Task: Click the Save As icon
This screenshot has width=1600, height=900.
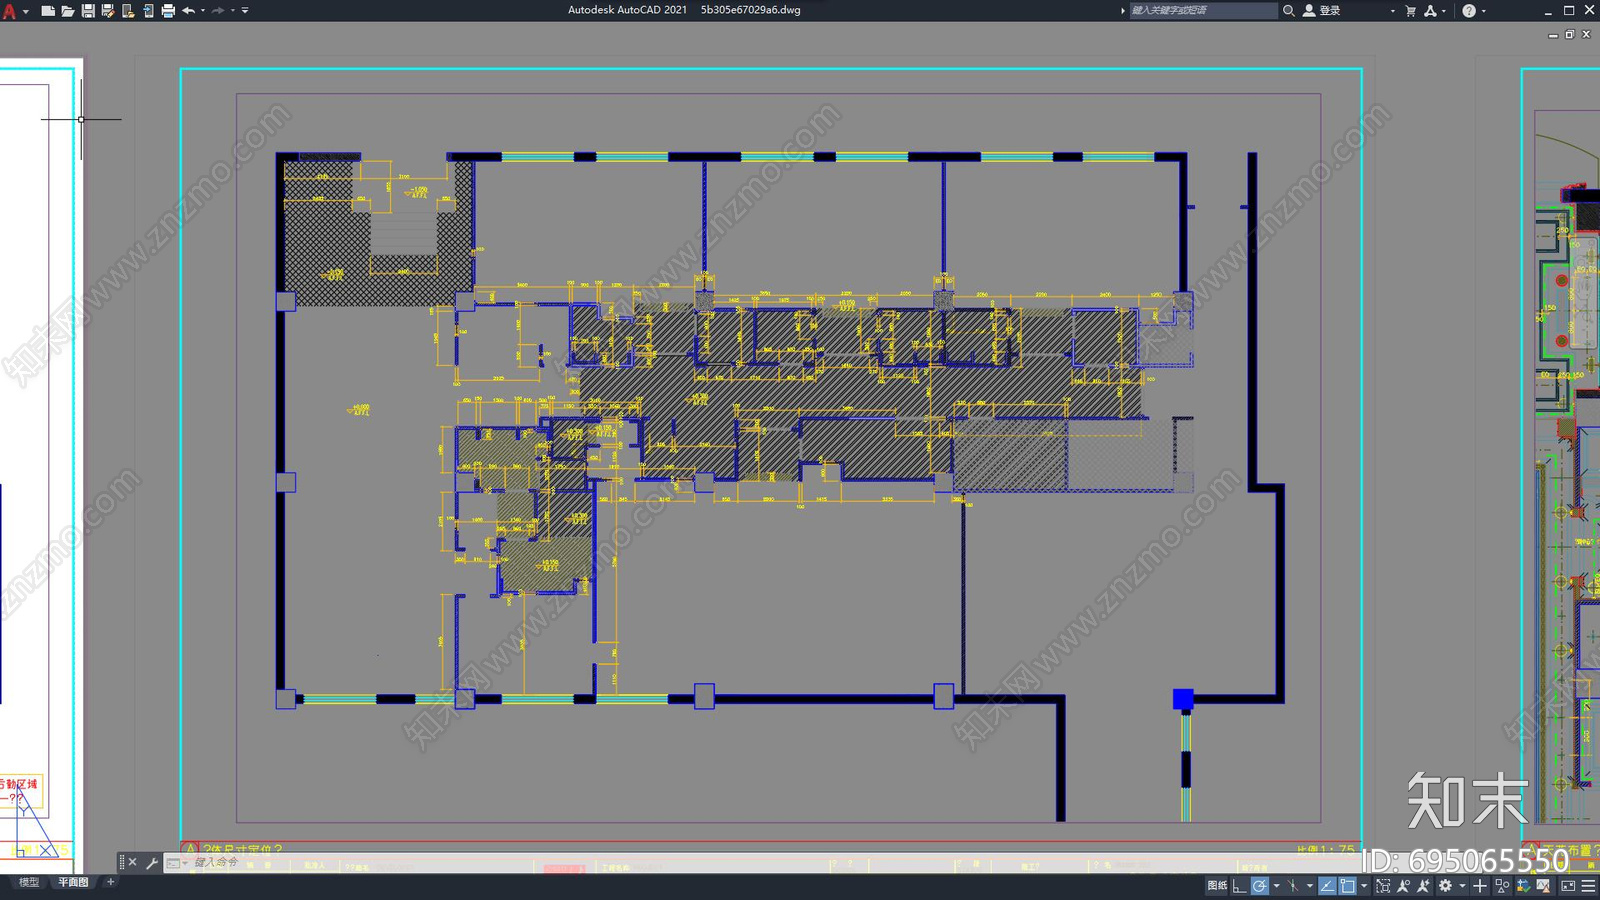Action: pos(107,10)
